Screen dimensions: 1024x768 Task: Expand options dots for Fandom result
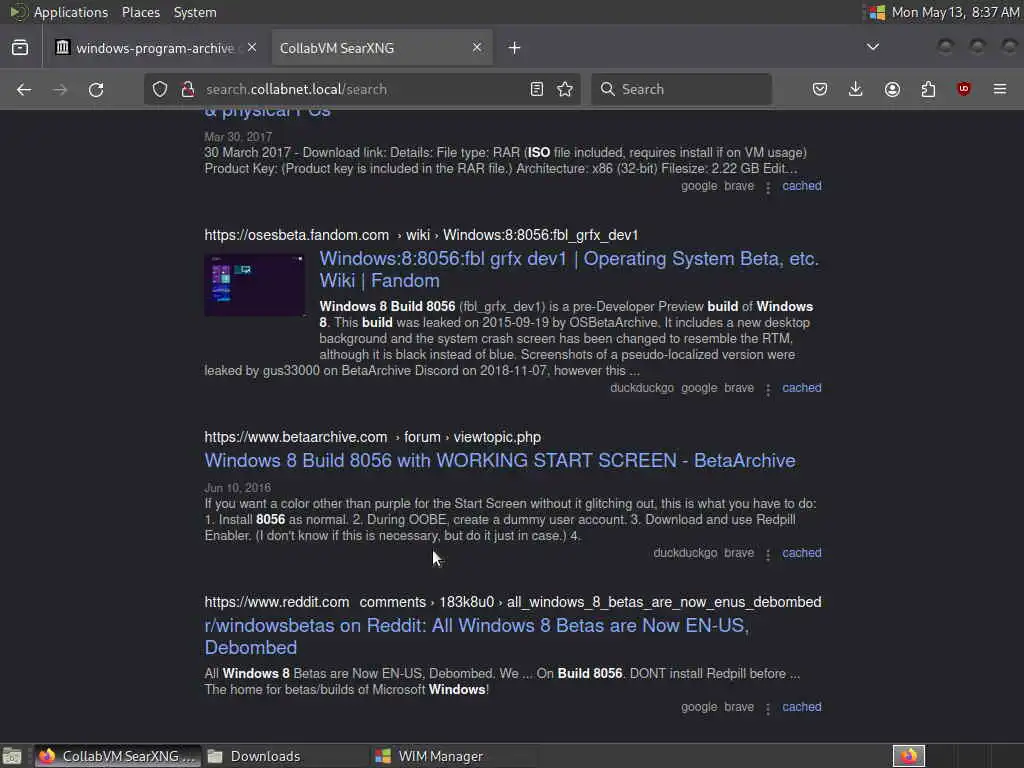point(768,389)
